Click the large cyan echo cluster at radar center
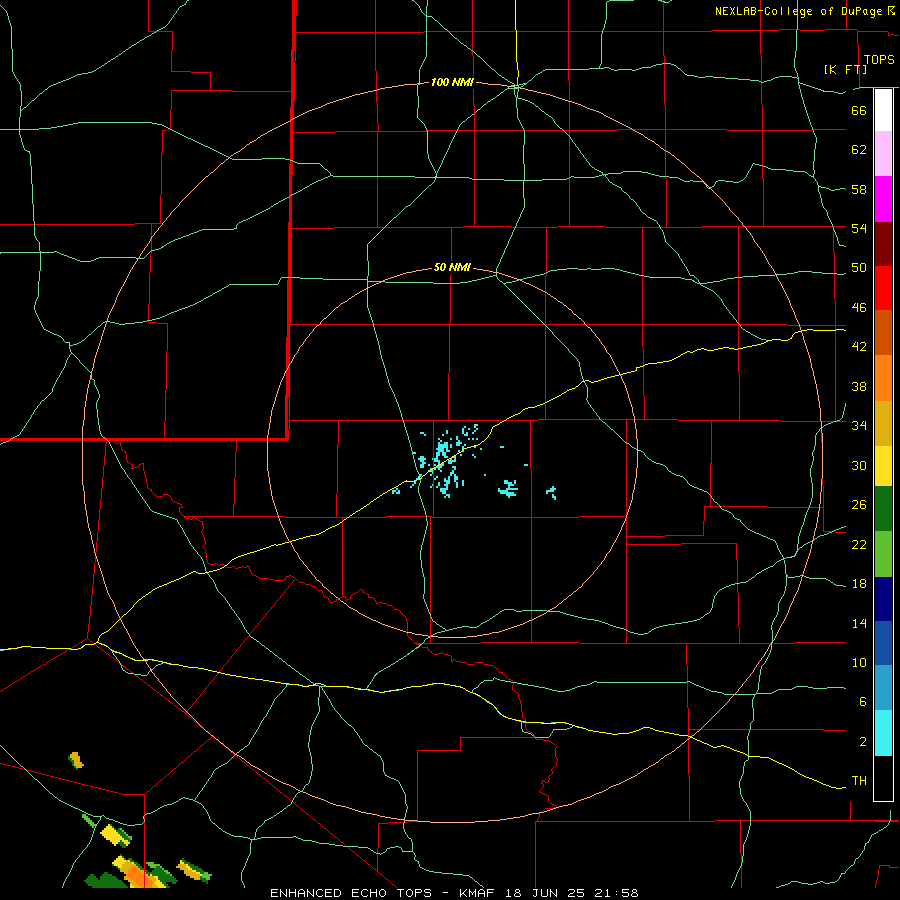The width and height of the screenshot is (900, 900). [x=444, y=462]
